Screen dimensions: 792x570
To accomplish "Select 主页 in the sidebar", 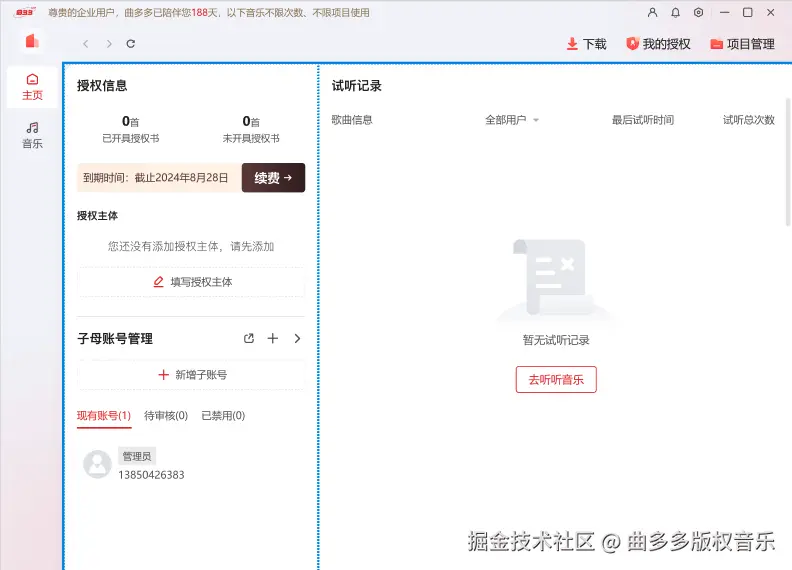I will pos(32,87).
